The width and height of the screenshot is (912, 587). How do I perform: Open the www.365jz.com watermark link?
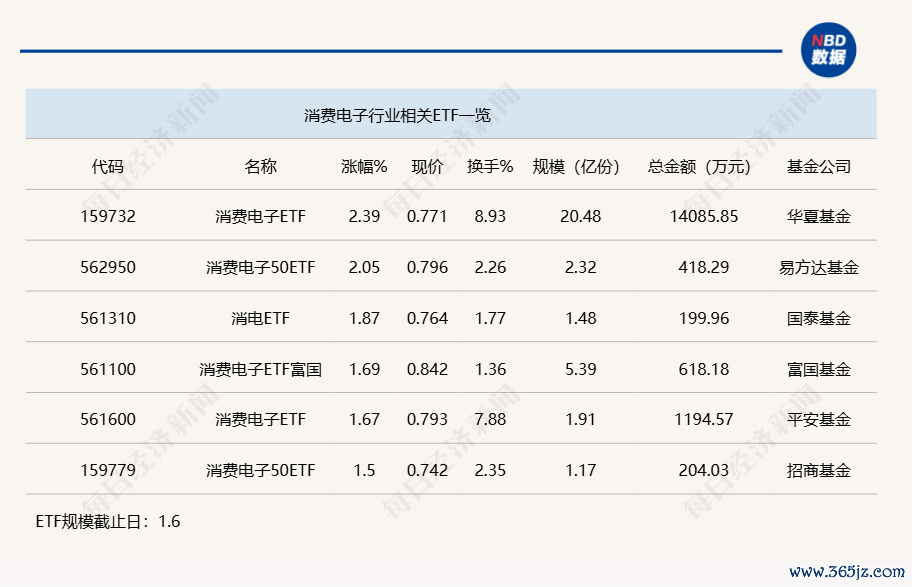click(x=847, y=571)
